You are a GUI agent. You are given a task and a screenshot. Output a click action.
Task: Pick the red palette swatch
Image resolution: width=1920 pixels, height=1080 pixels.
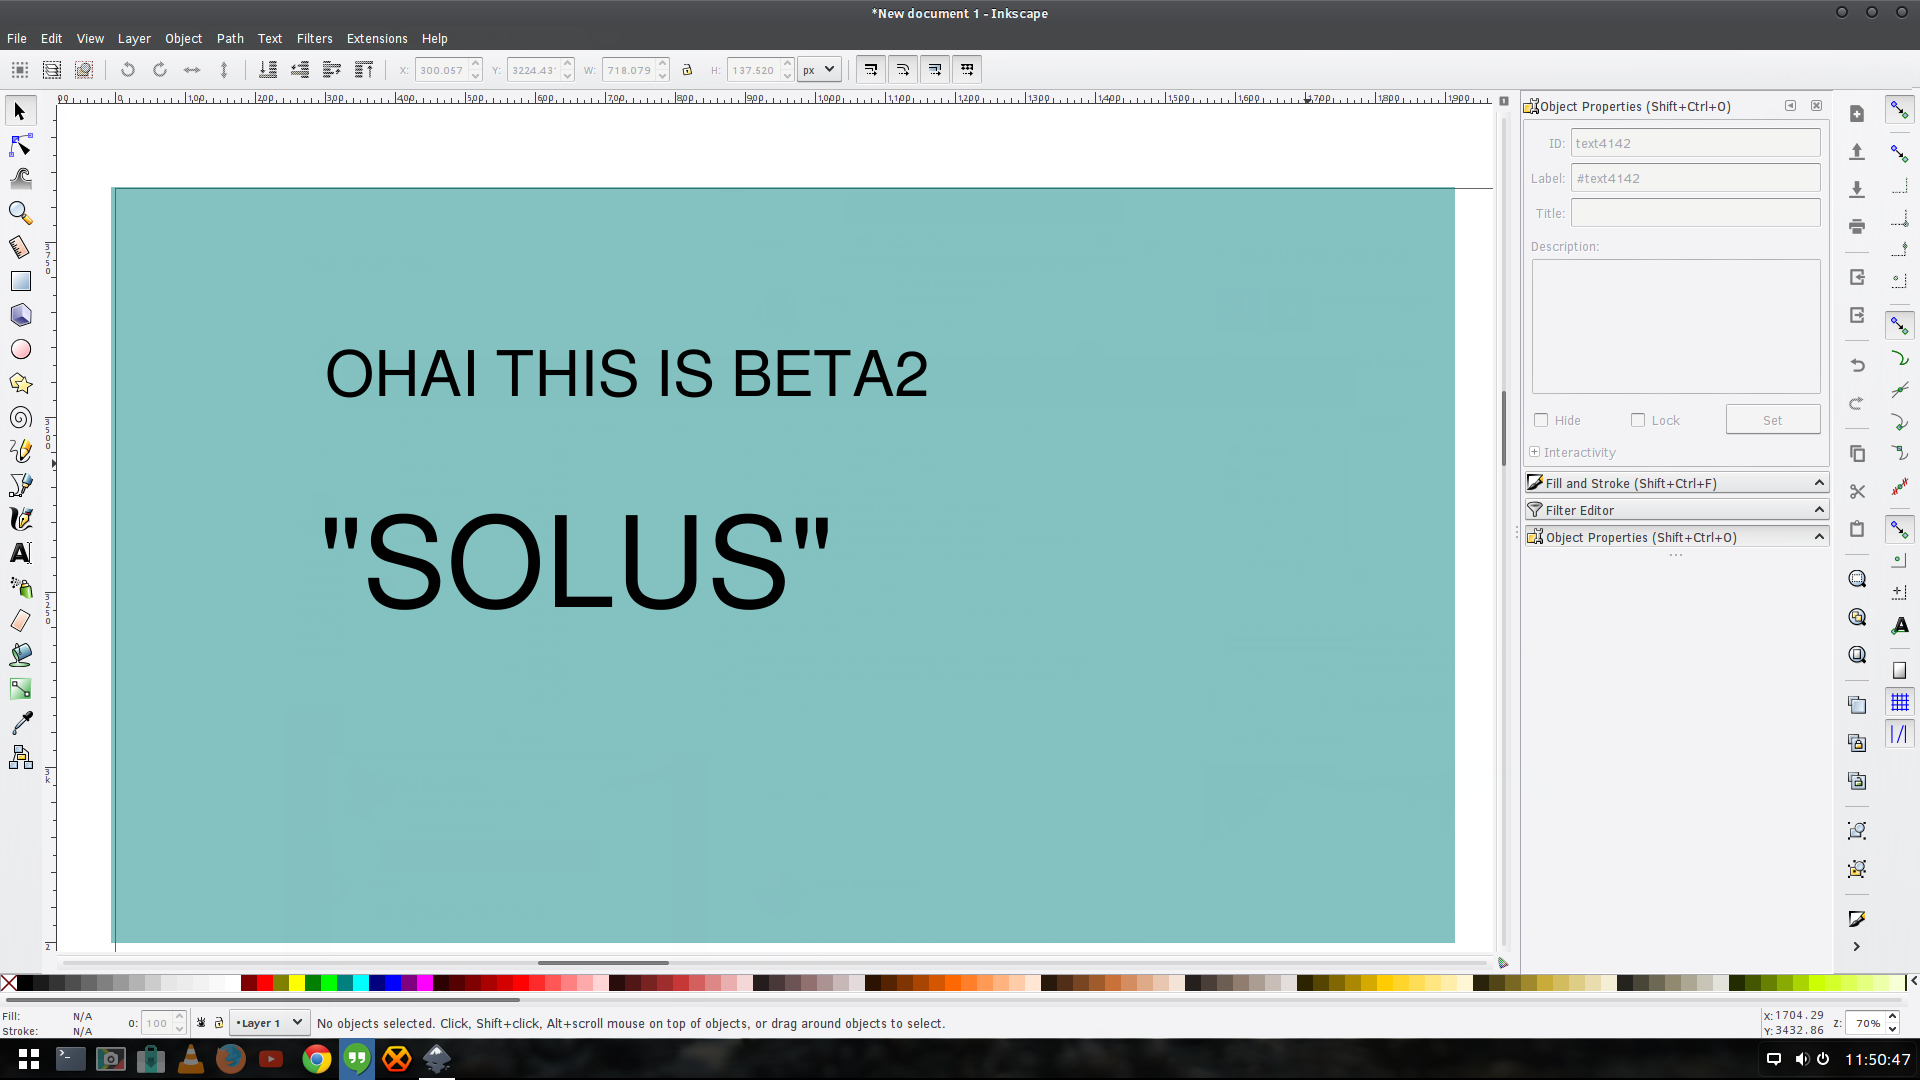click(x=265, y=983)
